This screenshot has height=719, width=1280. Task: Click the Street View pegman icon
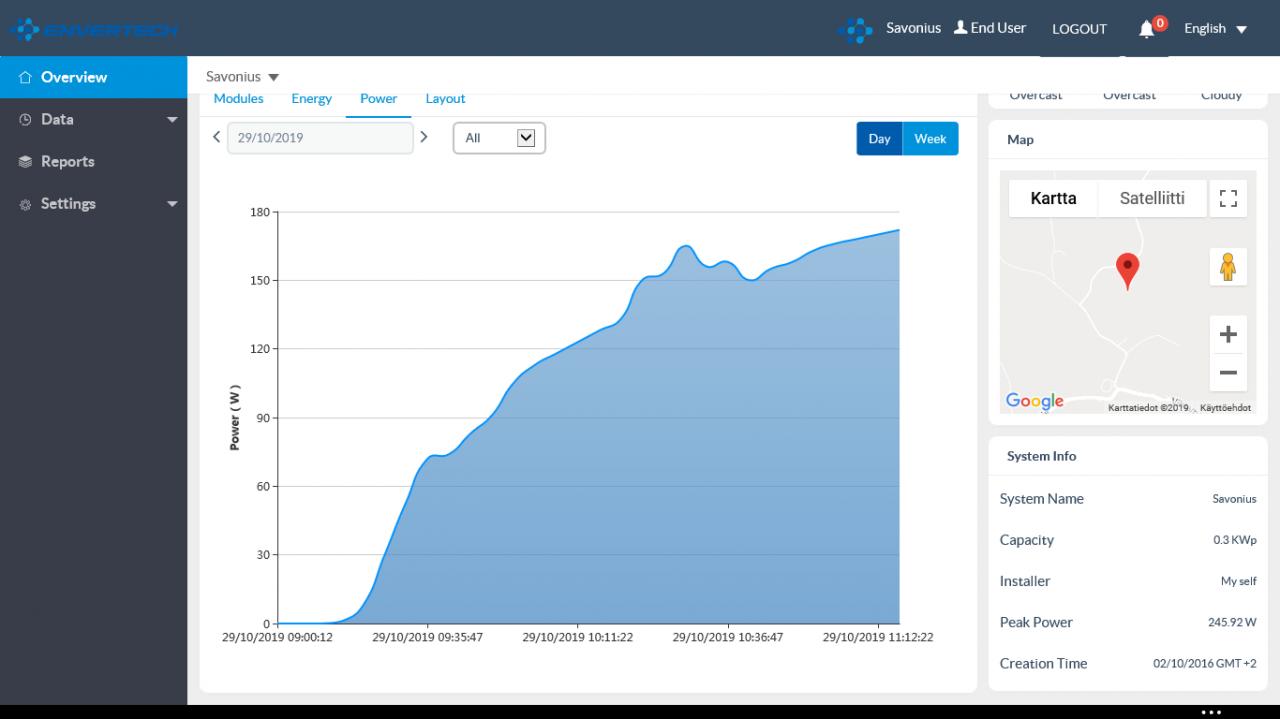pos(1228,267)
